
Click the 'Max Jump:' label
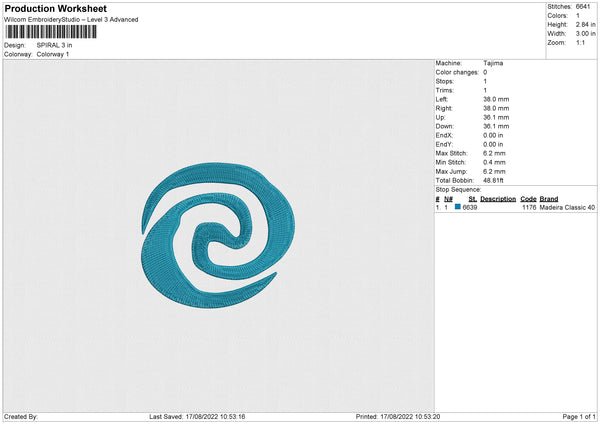tap(452, 171)
